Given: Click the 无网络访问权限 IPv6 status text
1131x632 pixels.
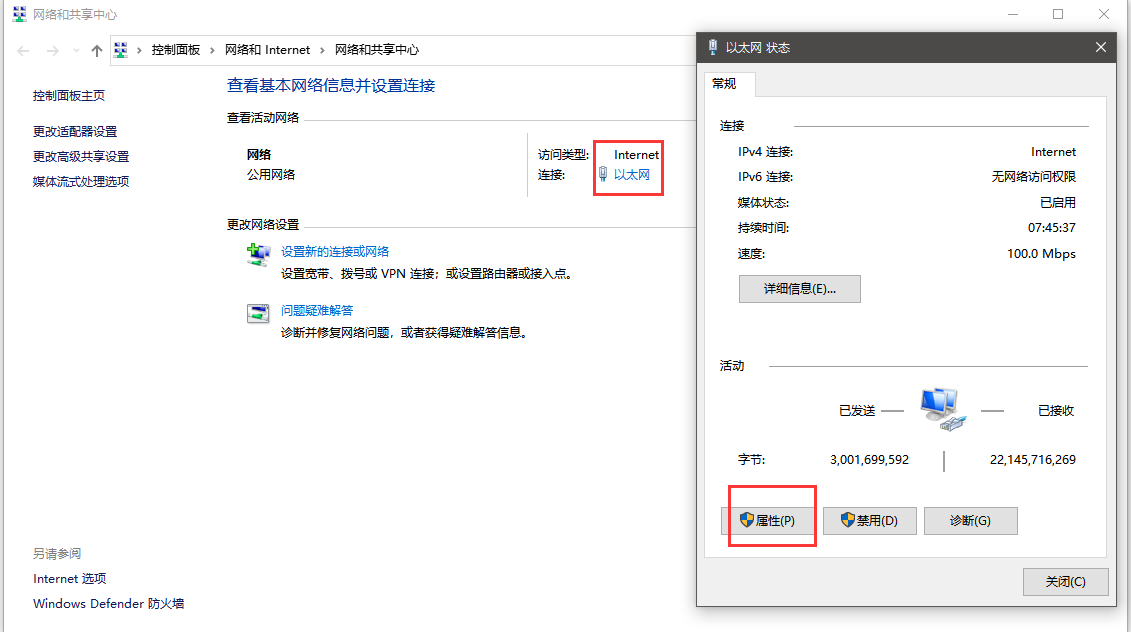Looking at the screenshot, I should [1033, 177].
